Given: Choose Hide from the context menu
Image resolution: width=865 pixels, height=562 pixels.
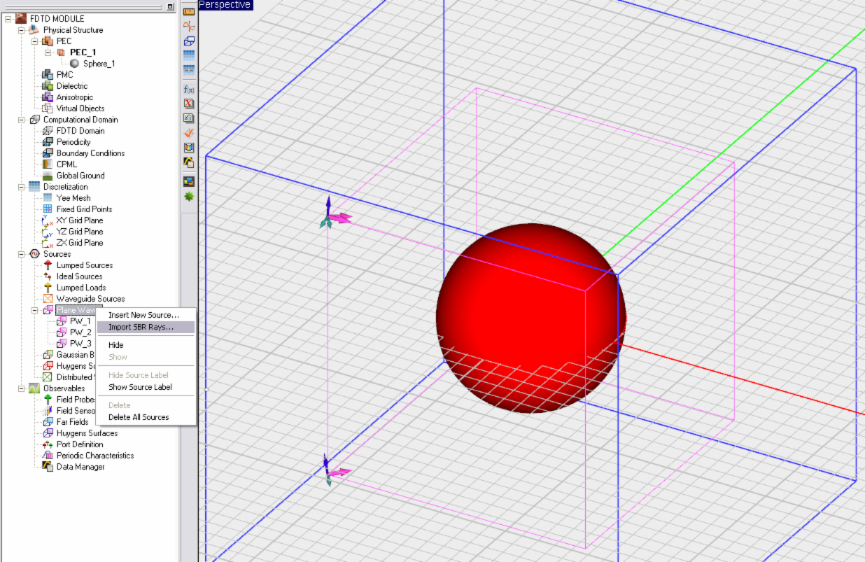Looking at the screenshot, I should [116, 345].
